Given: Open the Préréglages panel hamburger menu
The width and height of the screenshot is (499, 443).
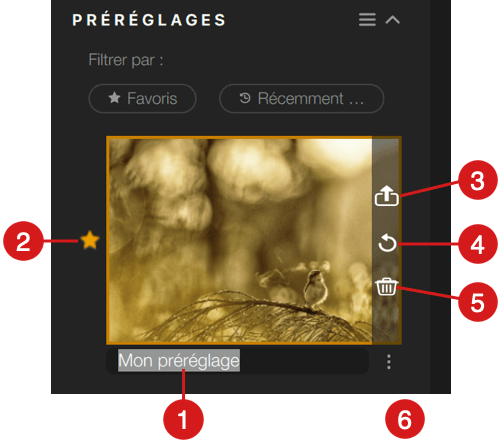Looking at the screenshot, I should pos(367,20).
